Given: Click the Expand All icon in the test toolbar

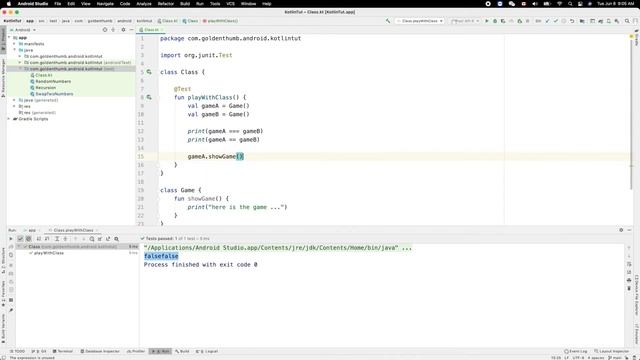Looking at the screenshot, I should click(57, 239).
